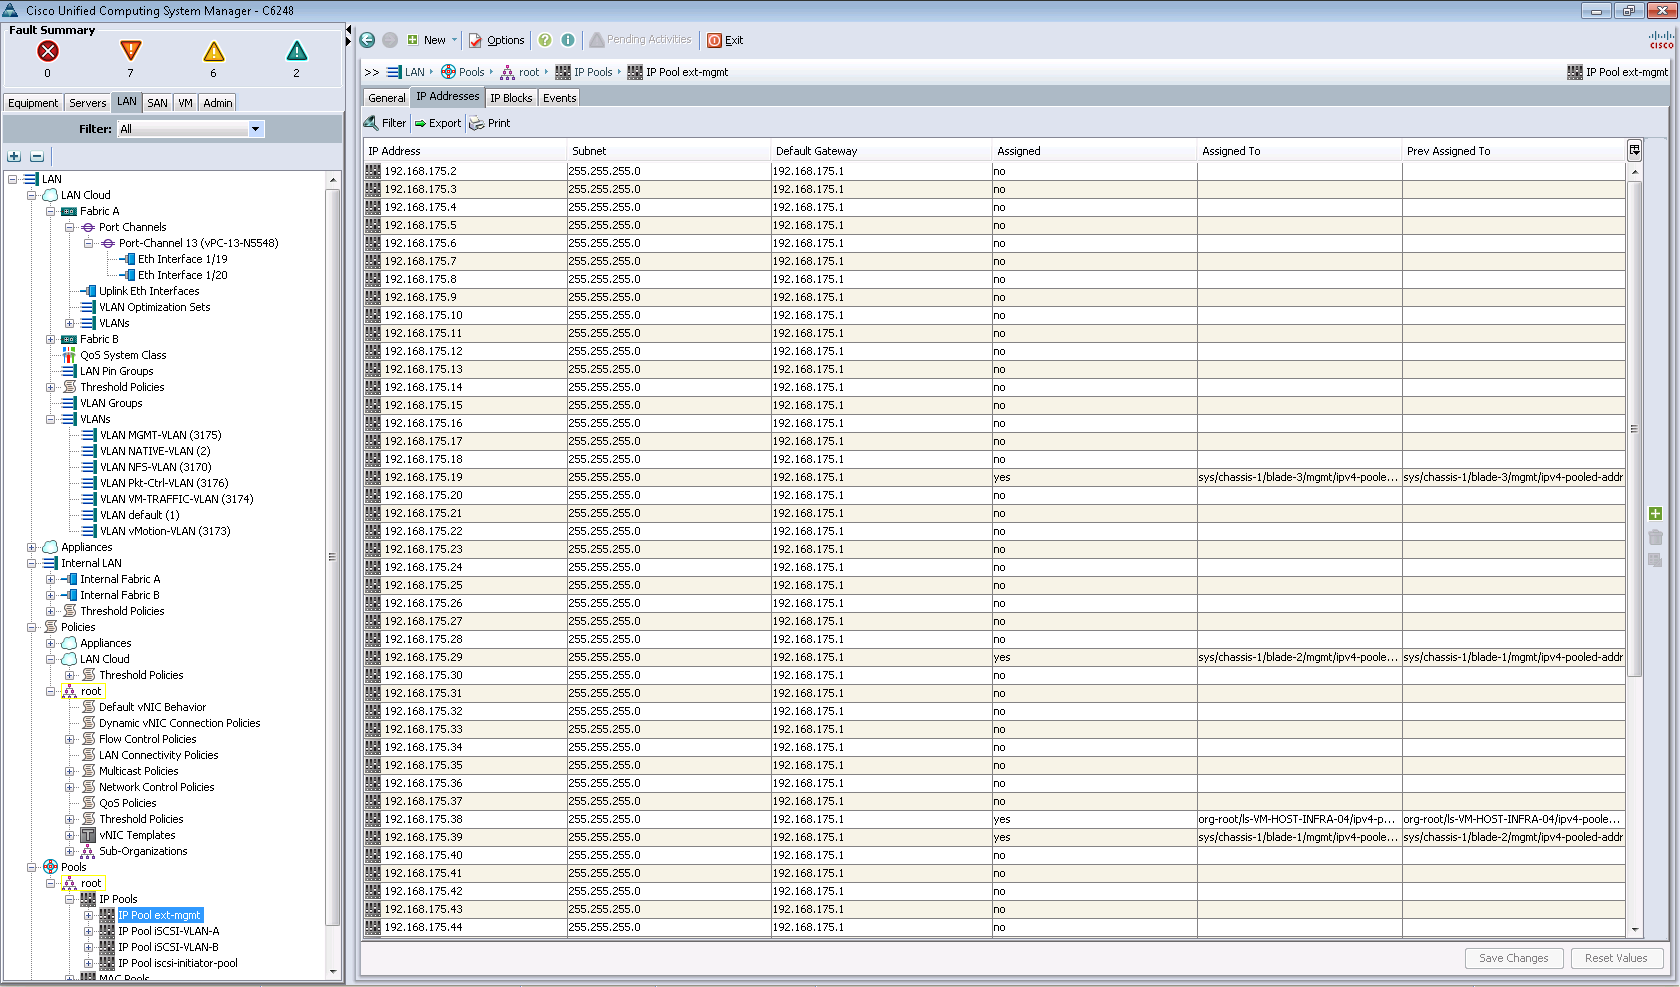Click the IP Address column header
Viewport: 1680px width, 987px height.
pyautogui.click(x=465, y=151)
